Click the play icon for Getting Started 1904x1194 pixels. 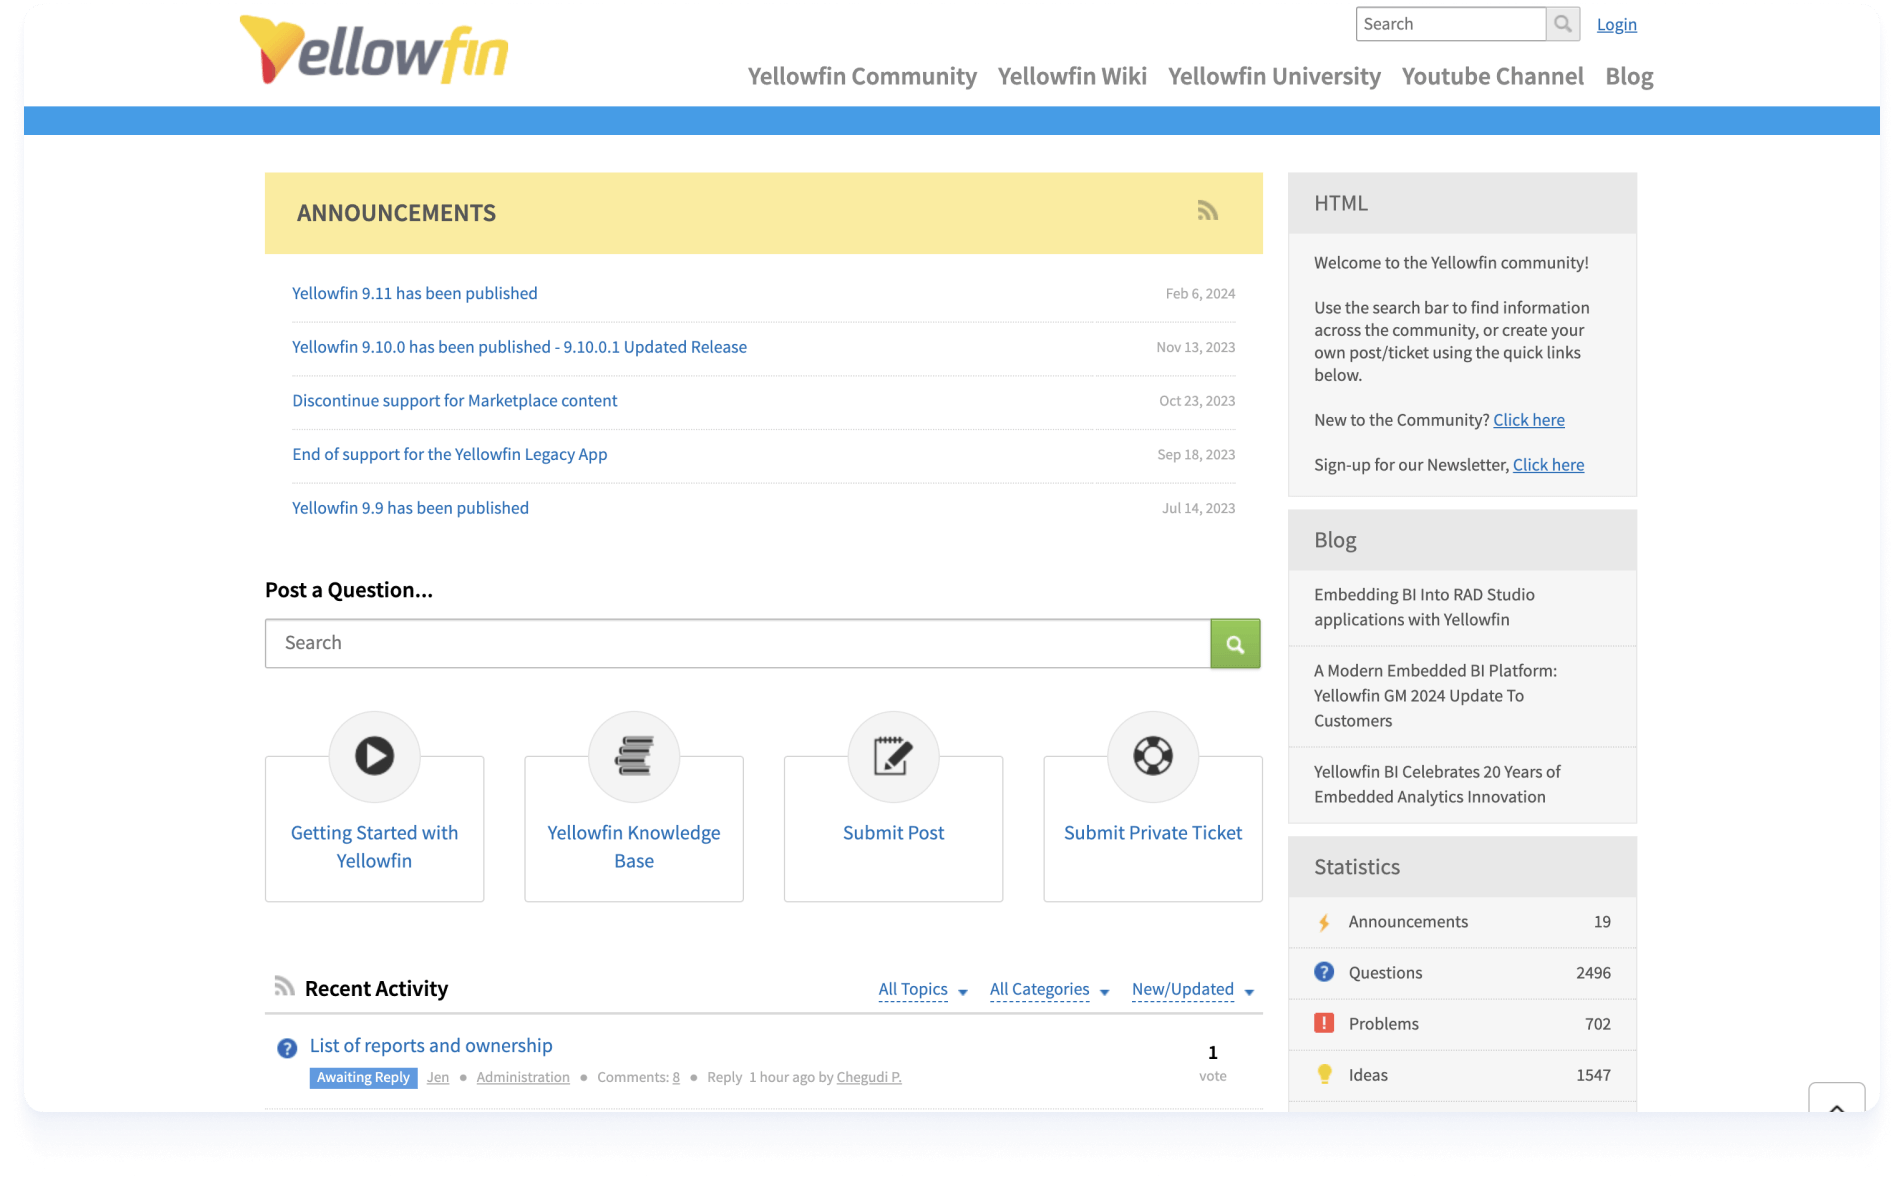374,756
